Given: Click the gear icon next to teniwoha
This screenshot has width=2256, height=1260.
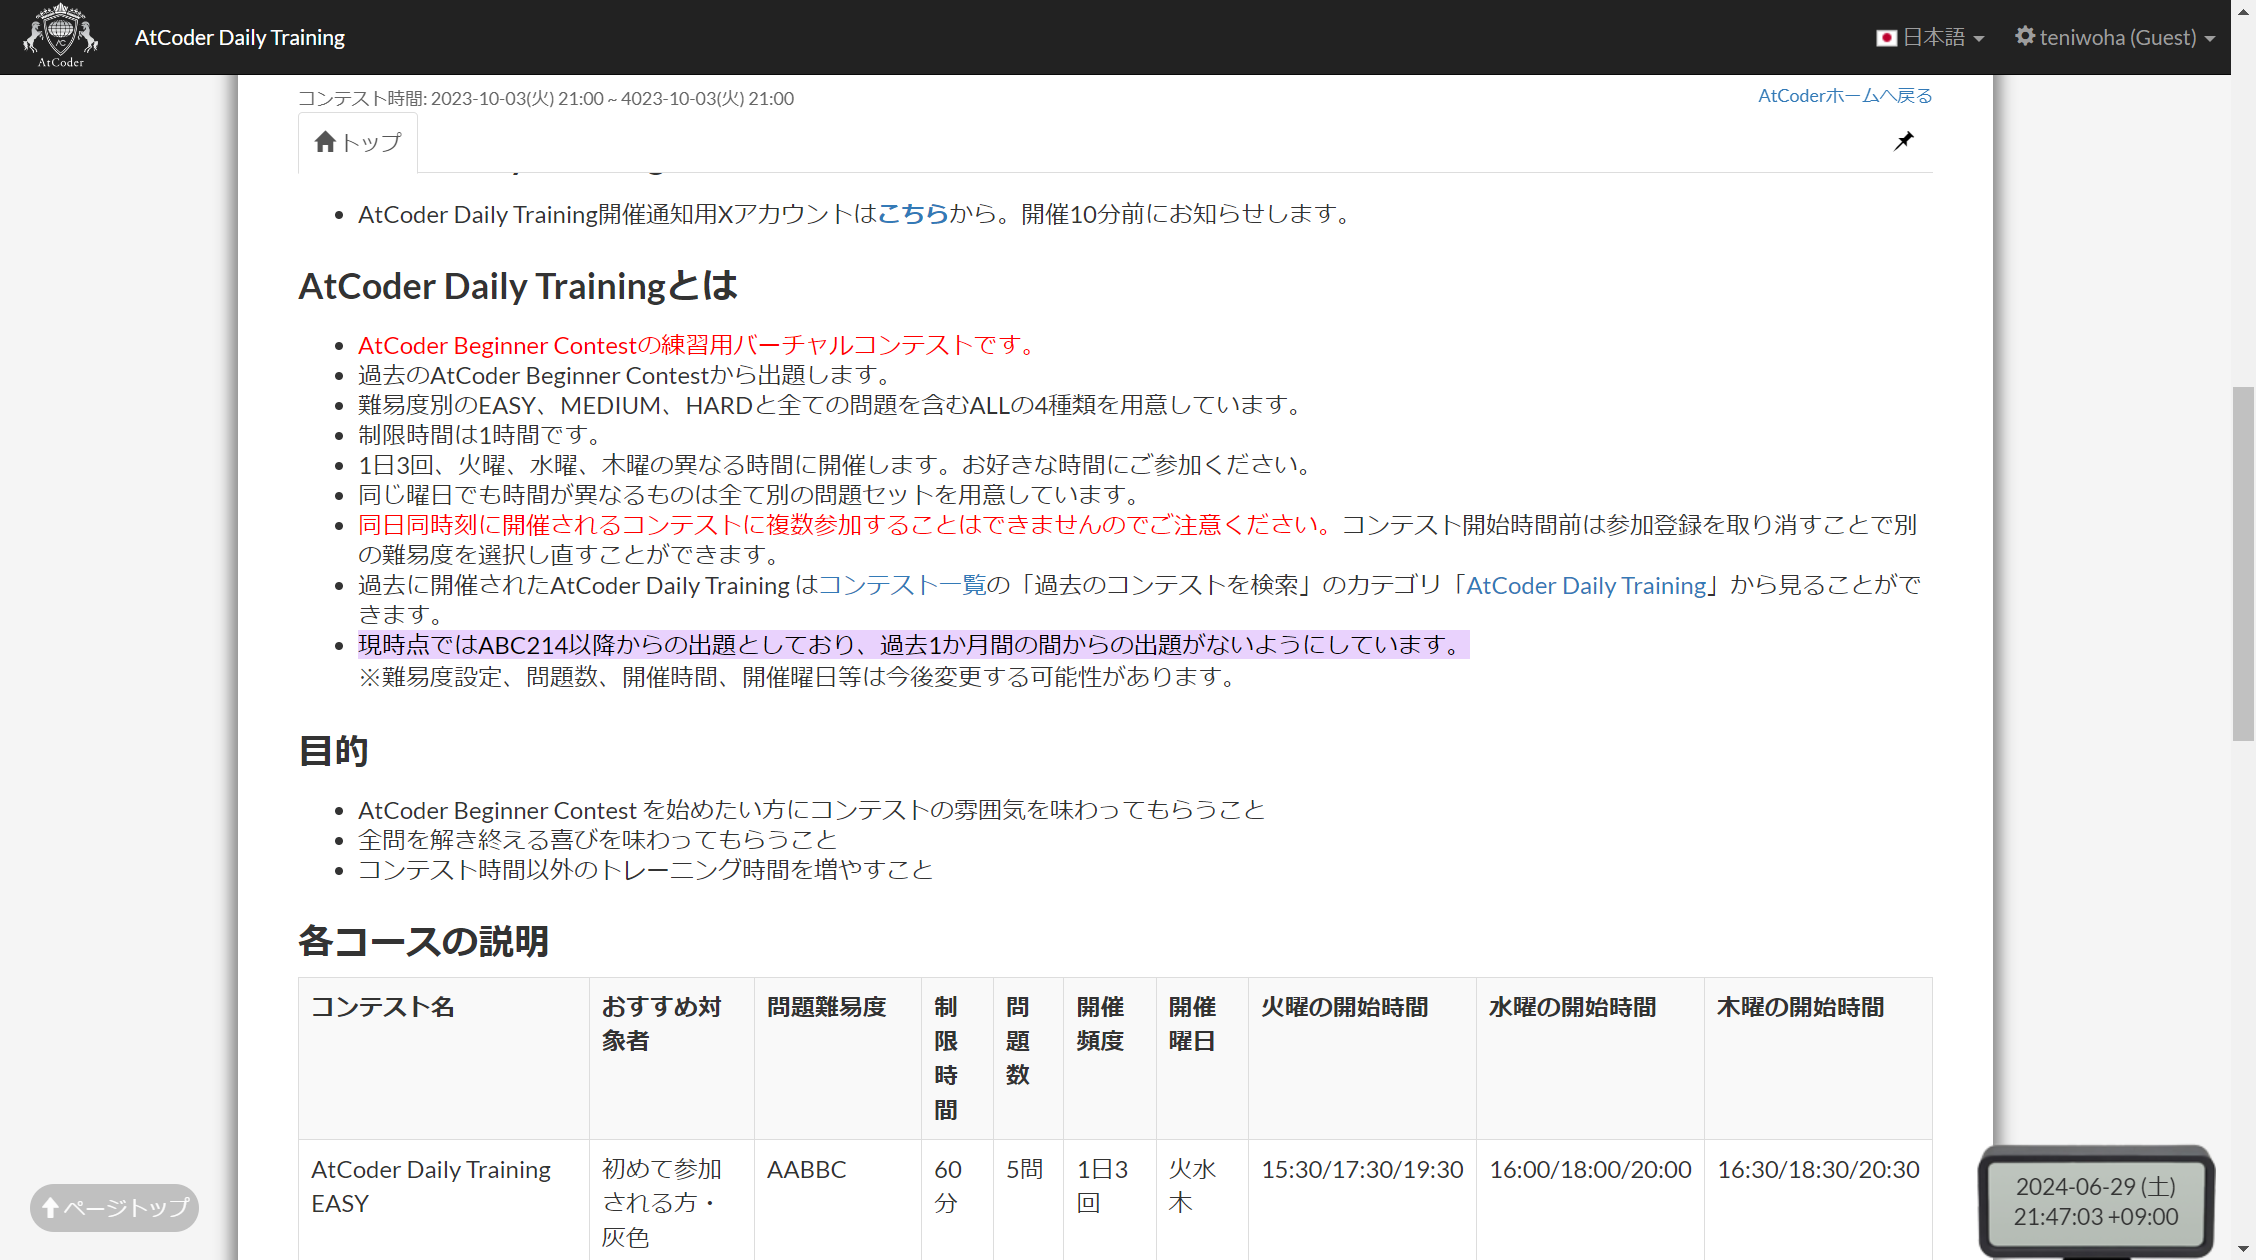Looking at the screenshot, I should [x=2026, y=36].
